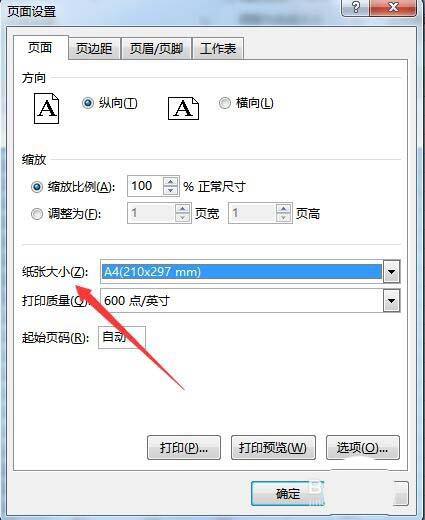Viewport: 425px width, 520px height.
Task: Select the 纵向 radio button
Action: 88,103
